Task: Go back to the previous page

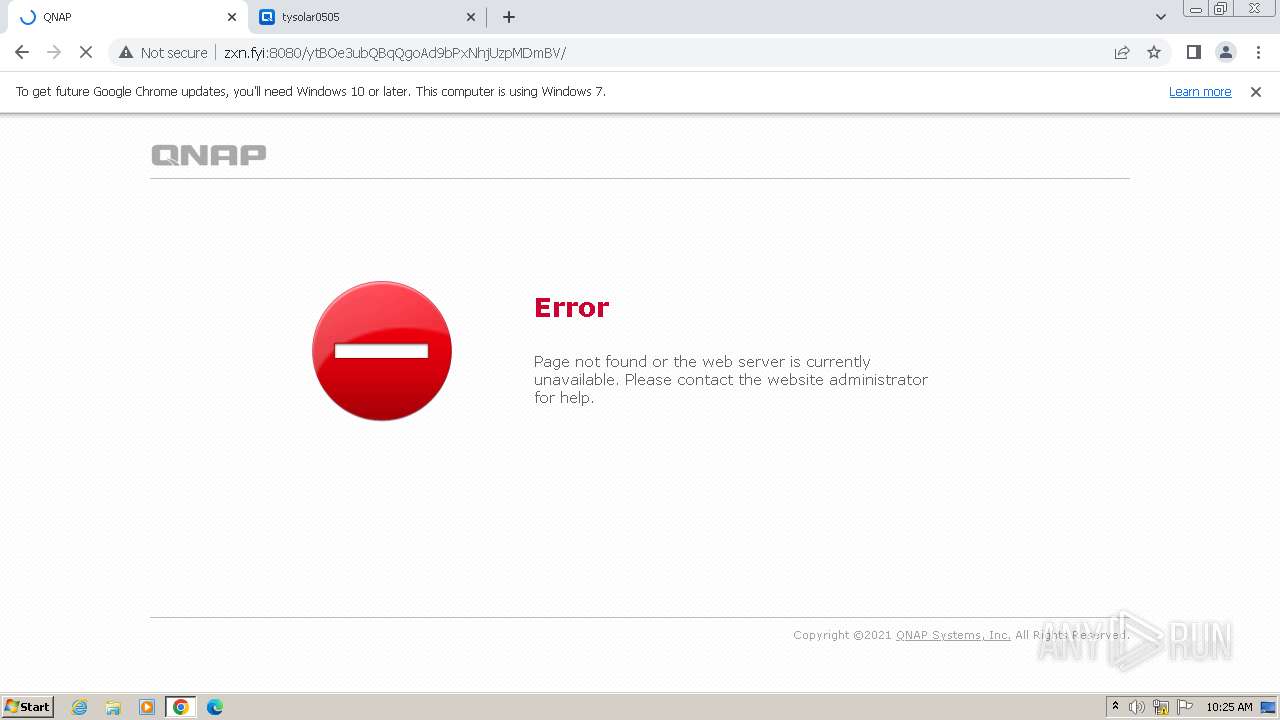Action: click(x=22, y=52)
